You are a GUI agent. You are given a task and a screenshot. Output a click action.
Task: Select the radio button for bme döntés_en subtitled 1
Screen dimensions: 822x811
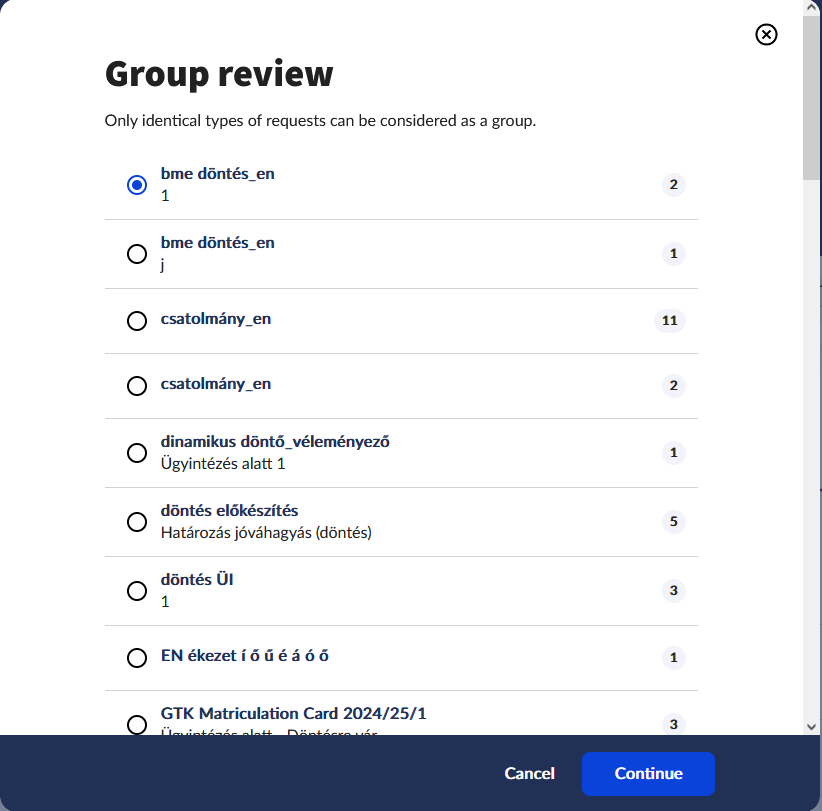pos(137,185)
